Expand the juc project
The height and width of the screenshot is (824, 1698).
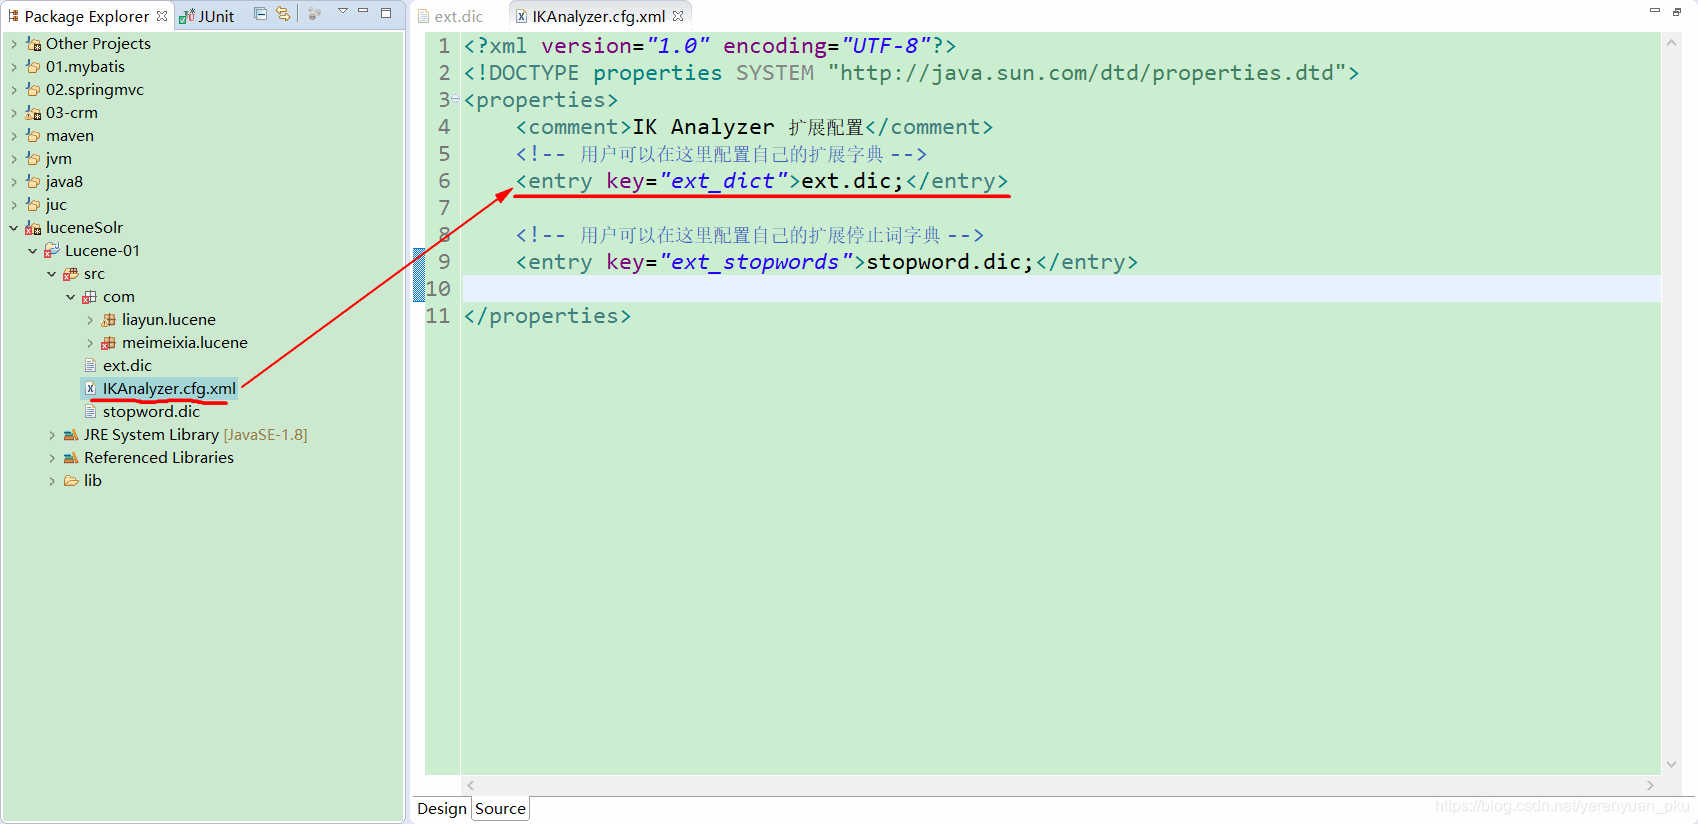(x=14, y=205)
